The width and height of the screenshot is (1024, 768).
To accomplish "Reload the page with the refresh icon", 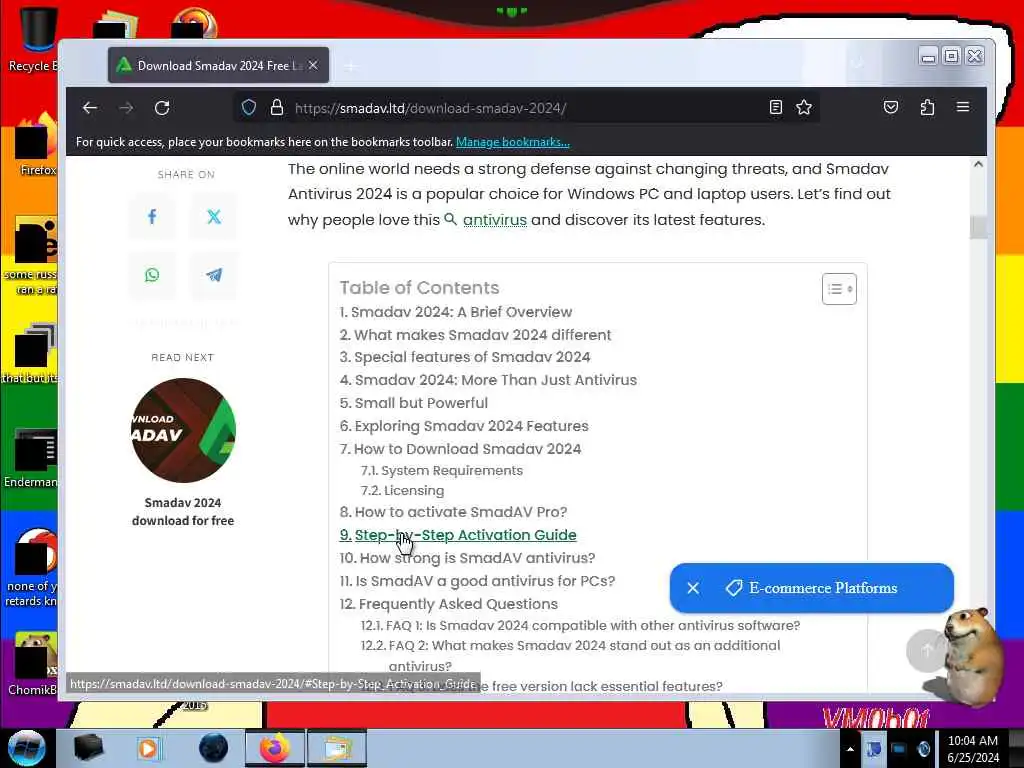I will pyautogui.click(x=162, y=108).
